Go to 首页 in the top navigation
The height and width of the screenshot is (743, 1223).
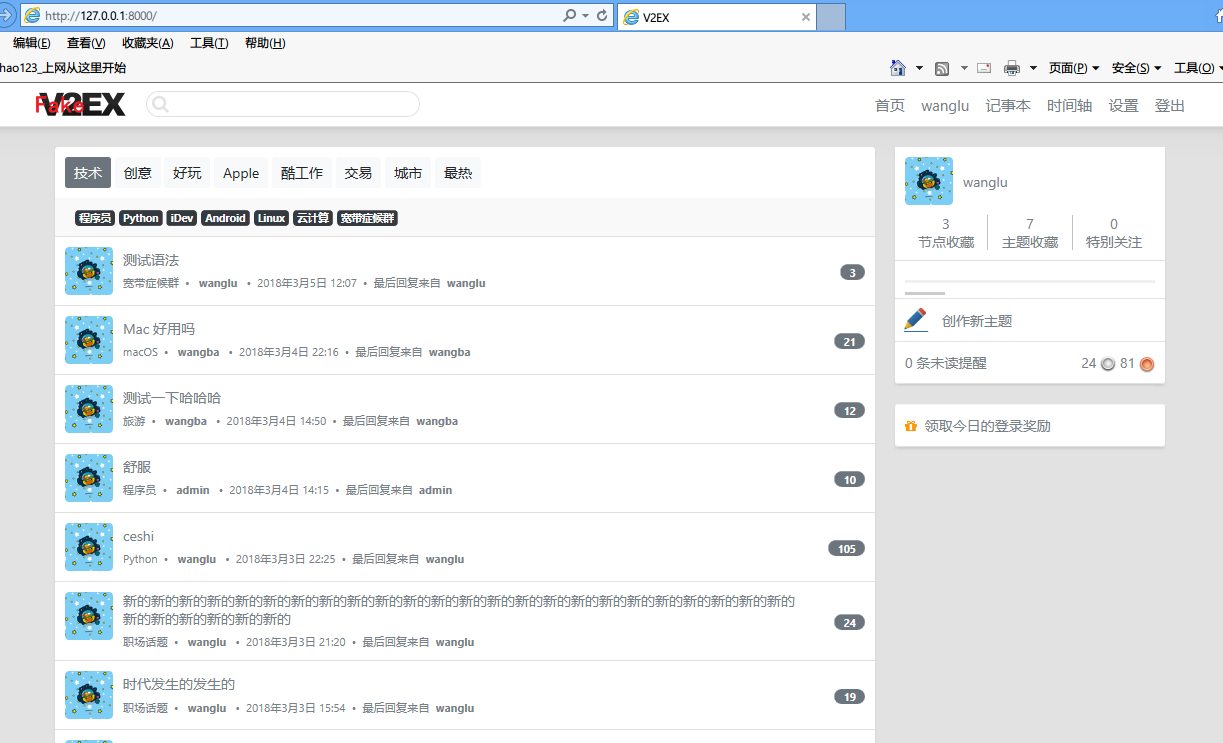tap(890, 105)
